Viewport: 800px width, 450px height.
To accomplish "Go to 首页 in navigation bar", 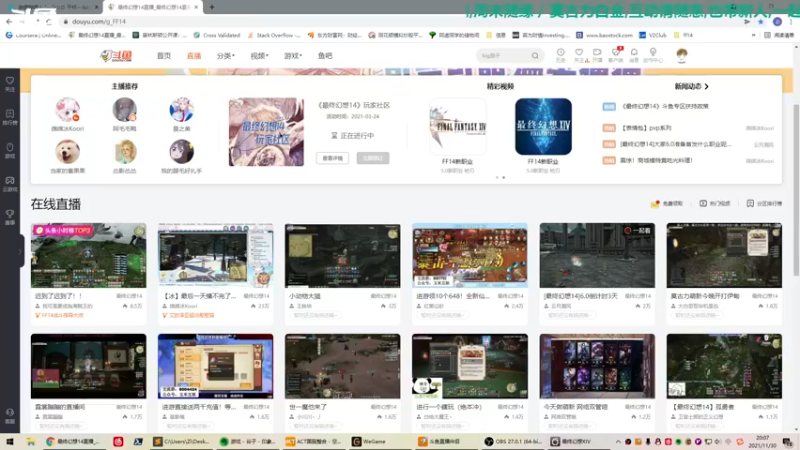I will [x=164, y=56].
